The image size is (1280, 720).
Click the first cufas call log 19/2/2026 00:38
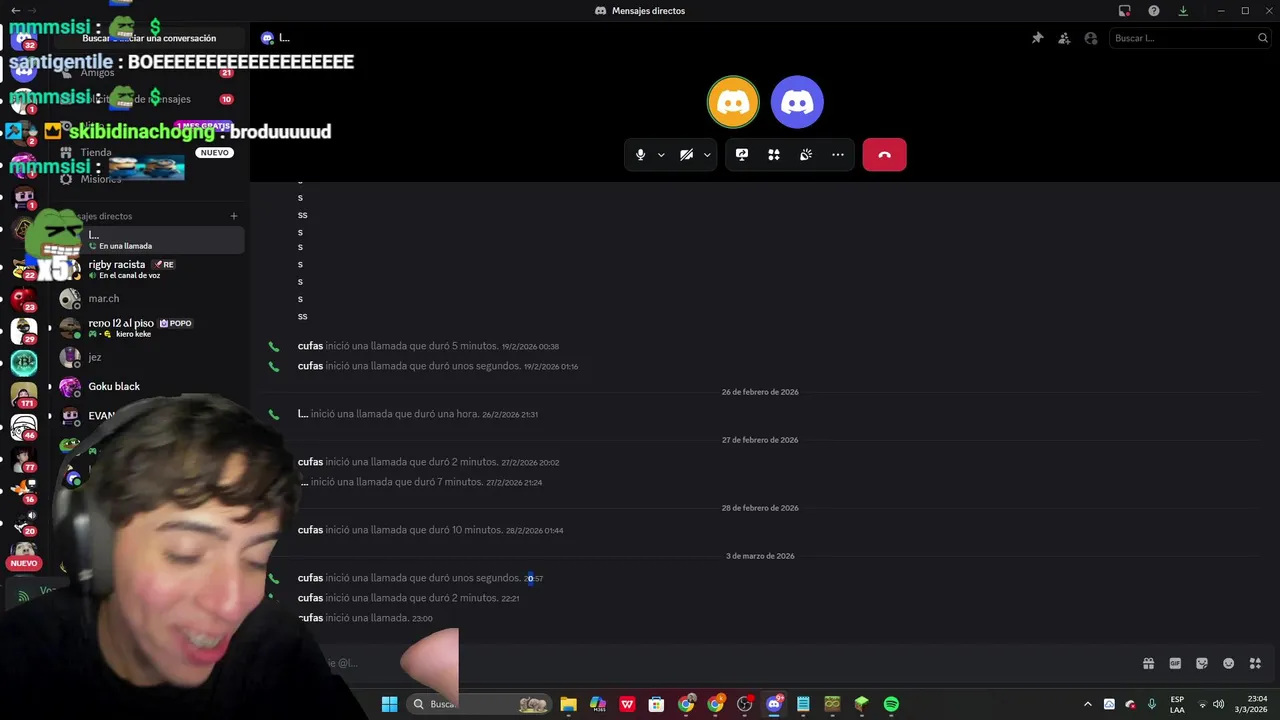pyautogui.click(x=428, y=346)
